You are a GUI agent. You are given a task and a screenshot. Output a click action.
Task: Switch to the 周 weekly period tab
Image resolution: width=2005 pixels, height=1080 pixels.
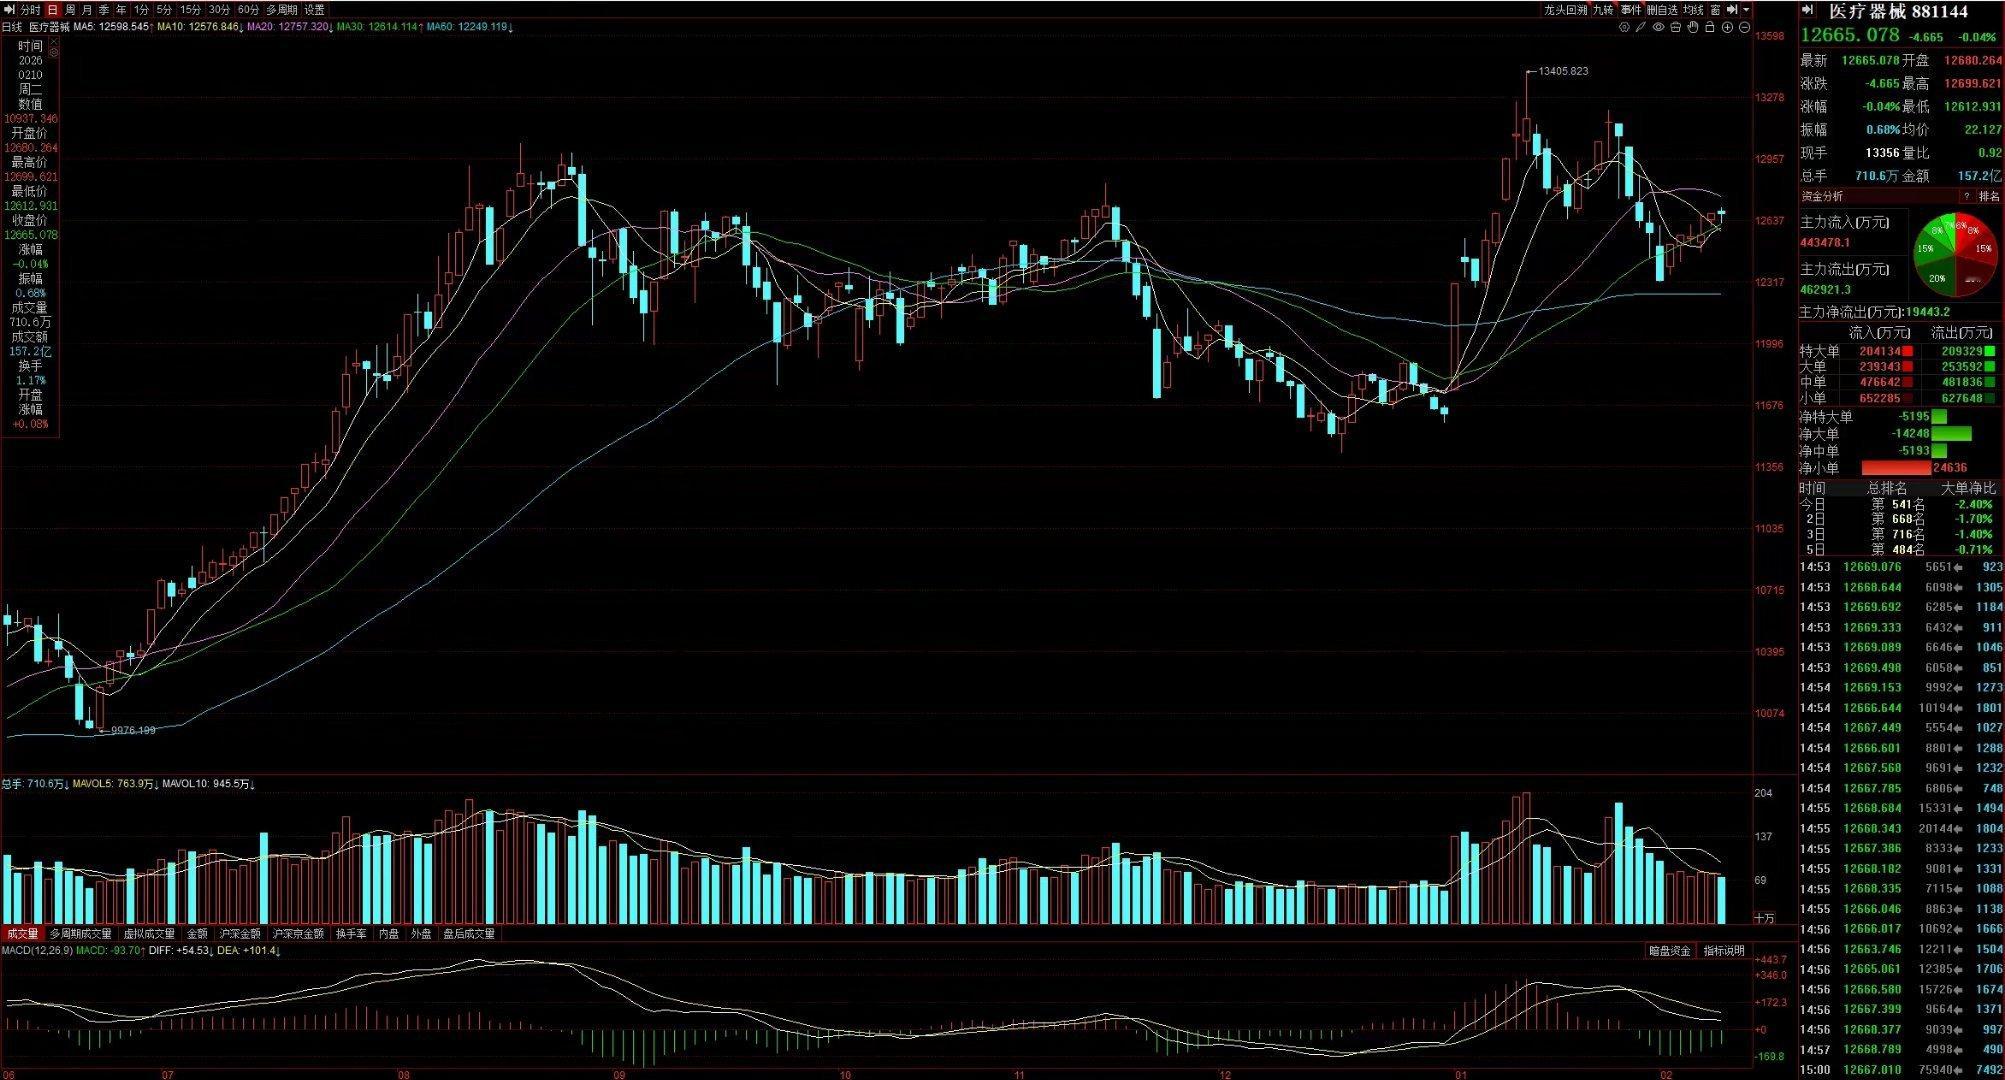click(x=70, y=10)
